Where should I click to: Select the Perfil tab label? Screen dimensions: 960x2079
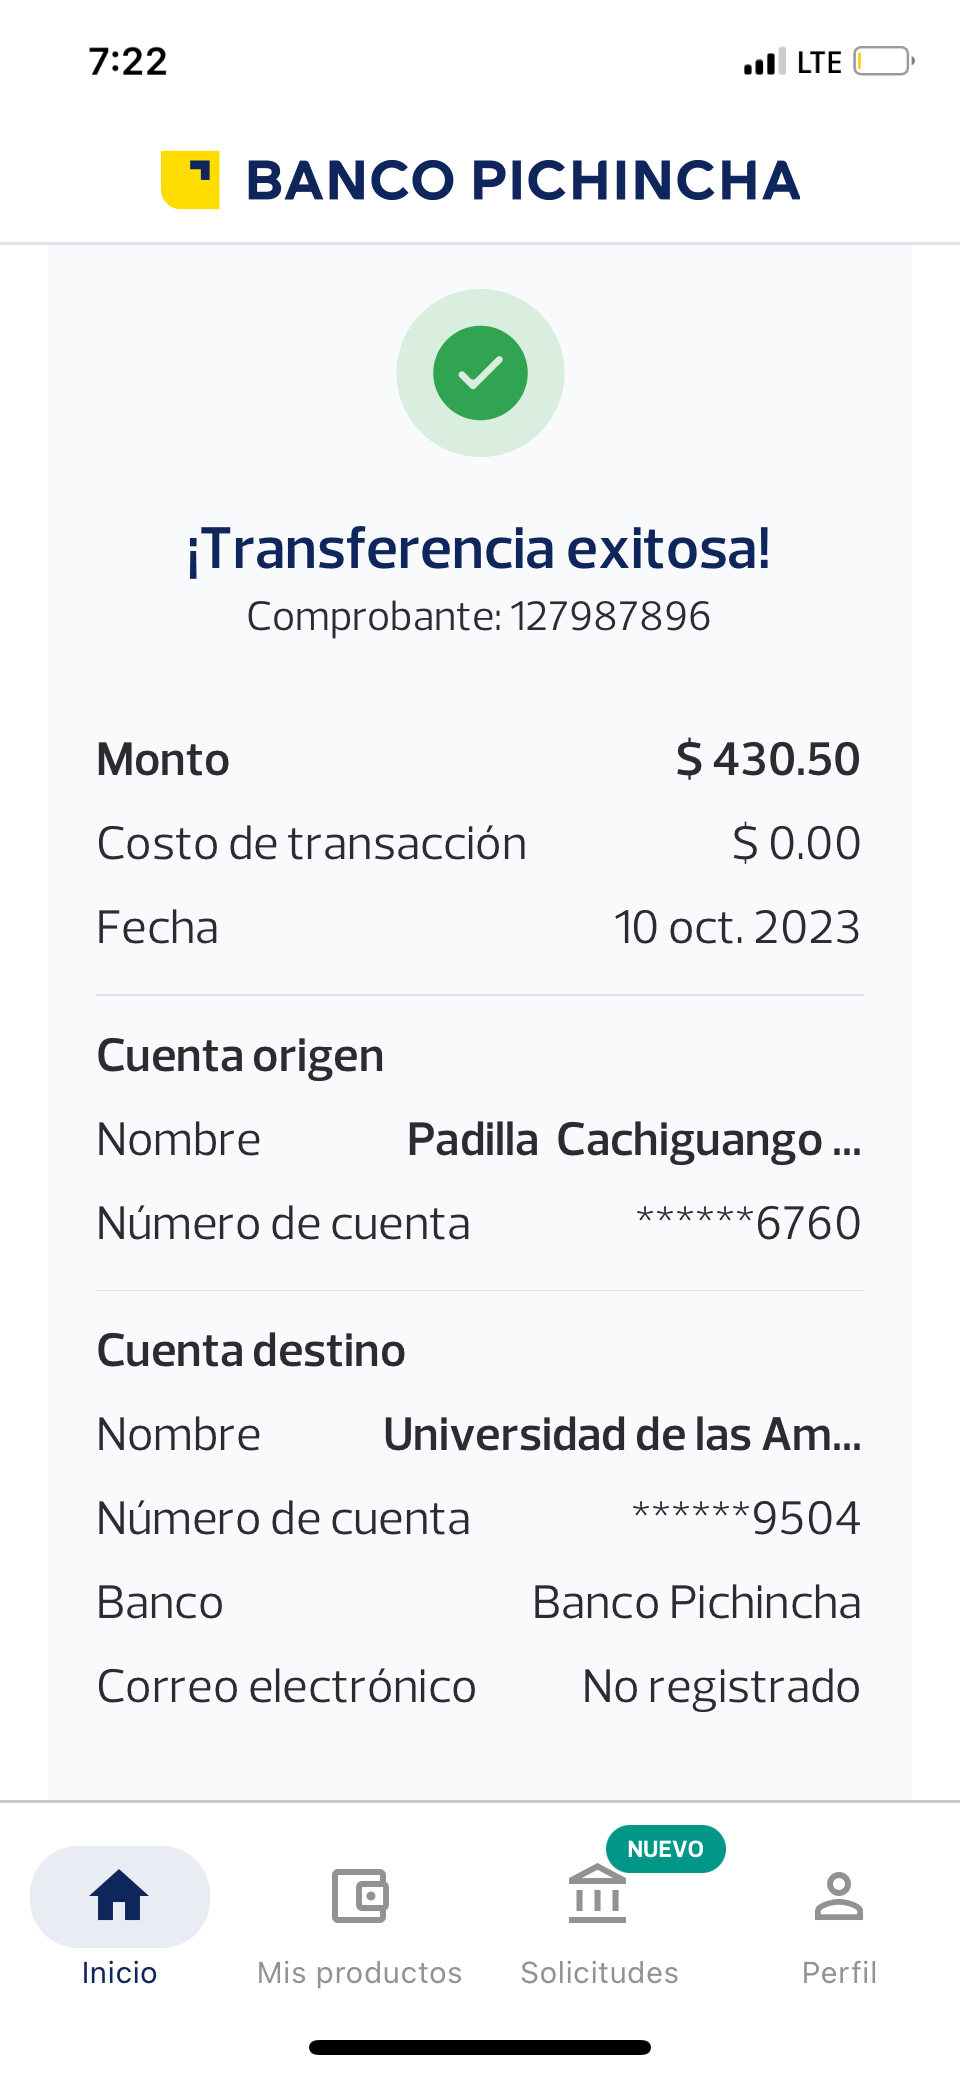(x=839, y=1973)
